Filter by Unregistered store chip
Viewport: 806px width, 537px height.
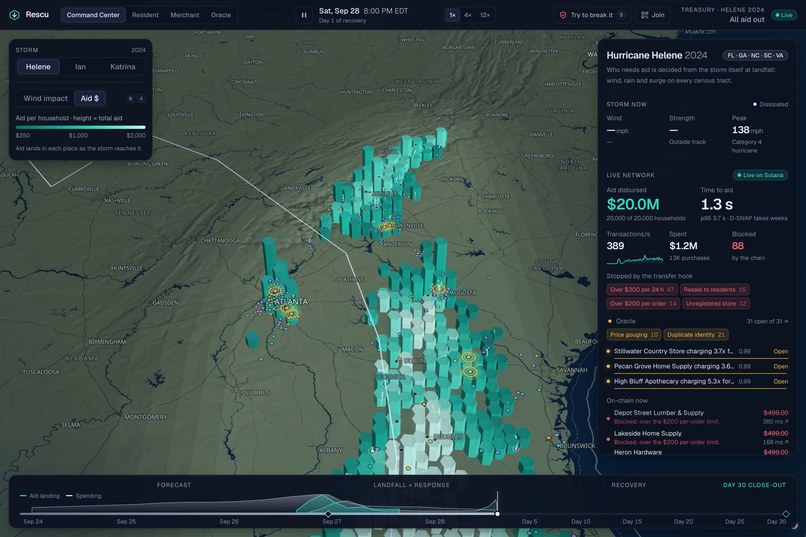point(716,303)
